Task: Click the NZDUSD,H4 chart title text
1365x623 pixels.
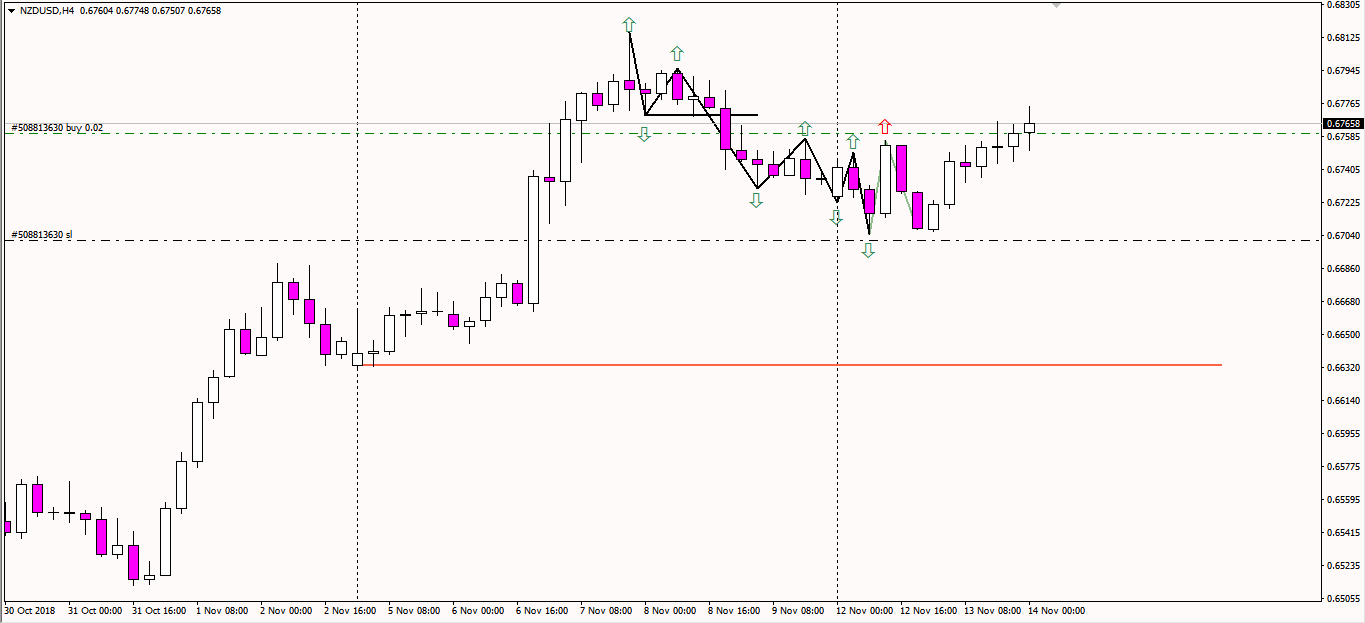Action: coord(47,11)
